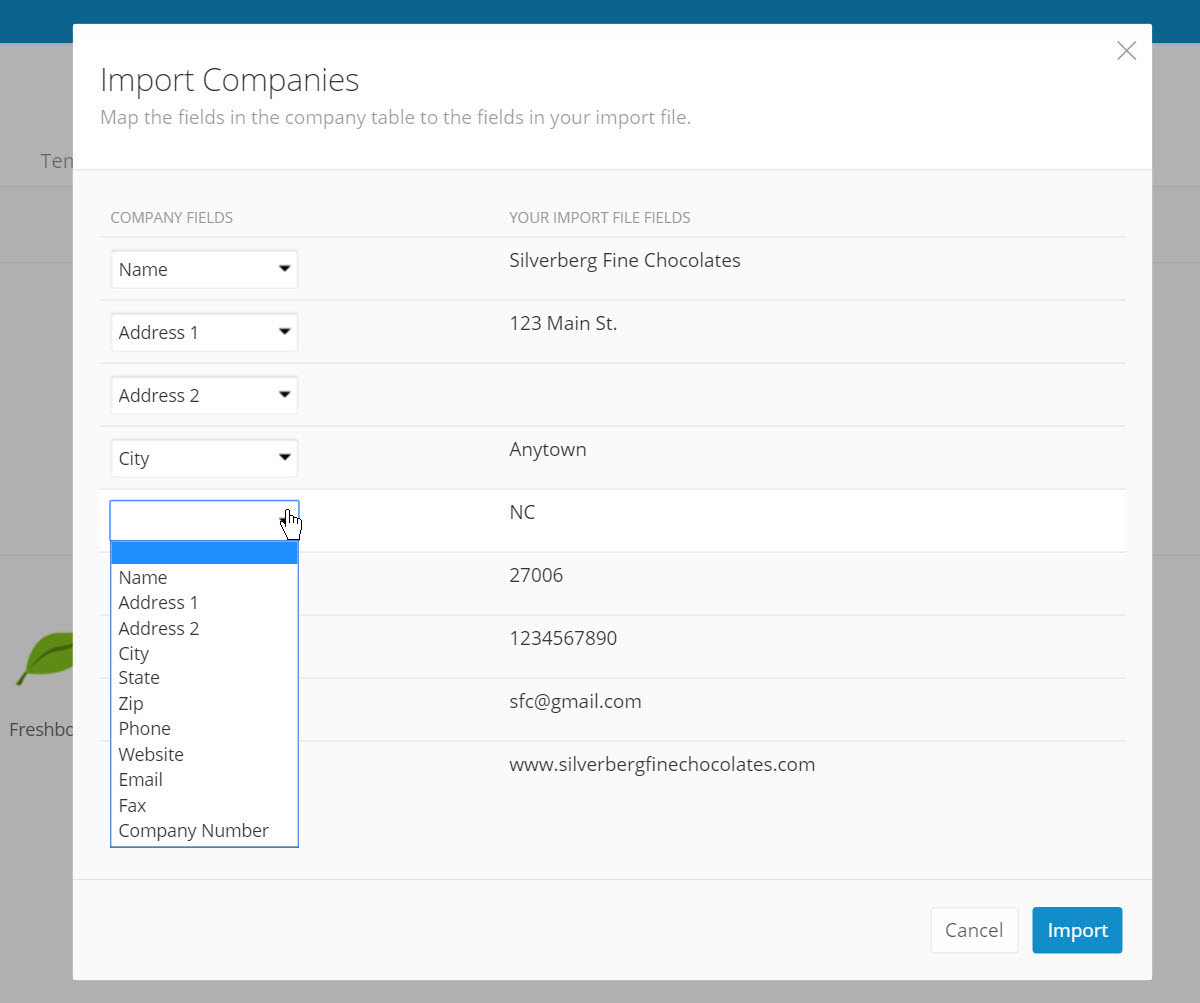
Task: Click the Silverberg Fine Chocolates value
Action: (x=625, y=260)
